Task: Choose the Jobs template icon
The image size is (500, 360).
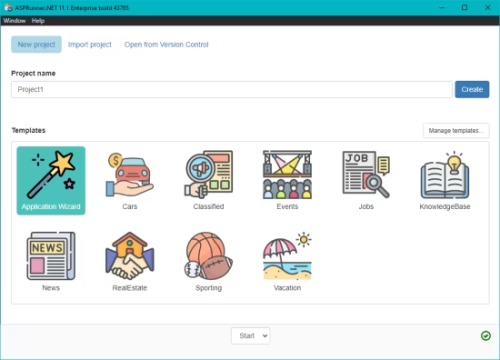Action: pyautogui.click(x=366, y=174)
